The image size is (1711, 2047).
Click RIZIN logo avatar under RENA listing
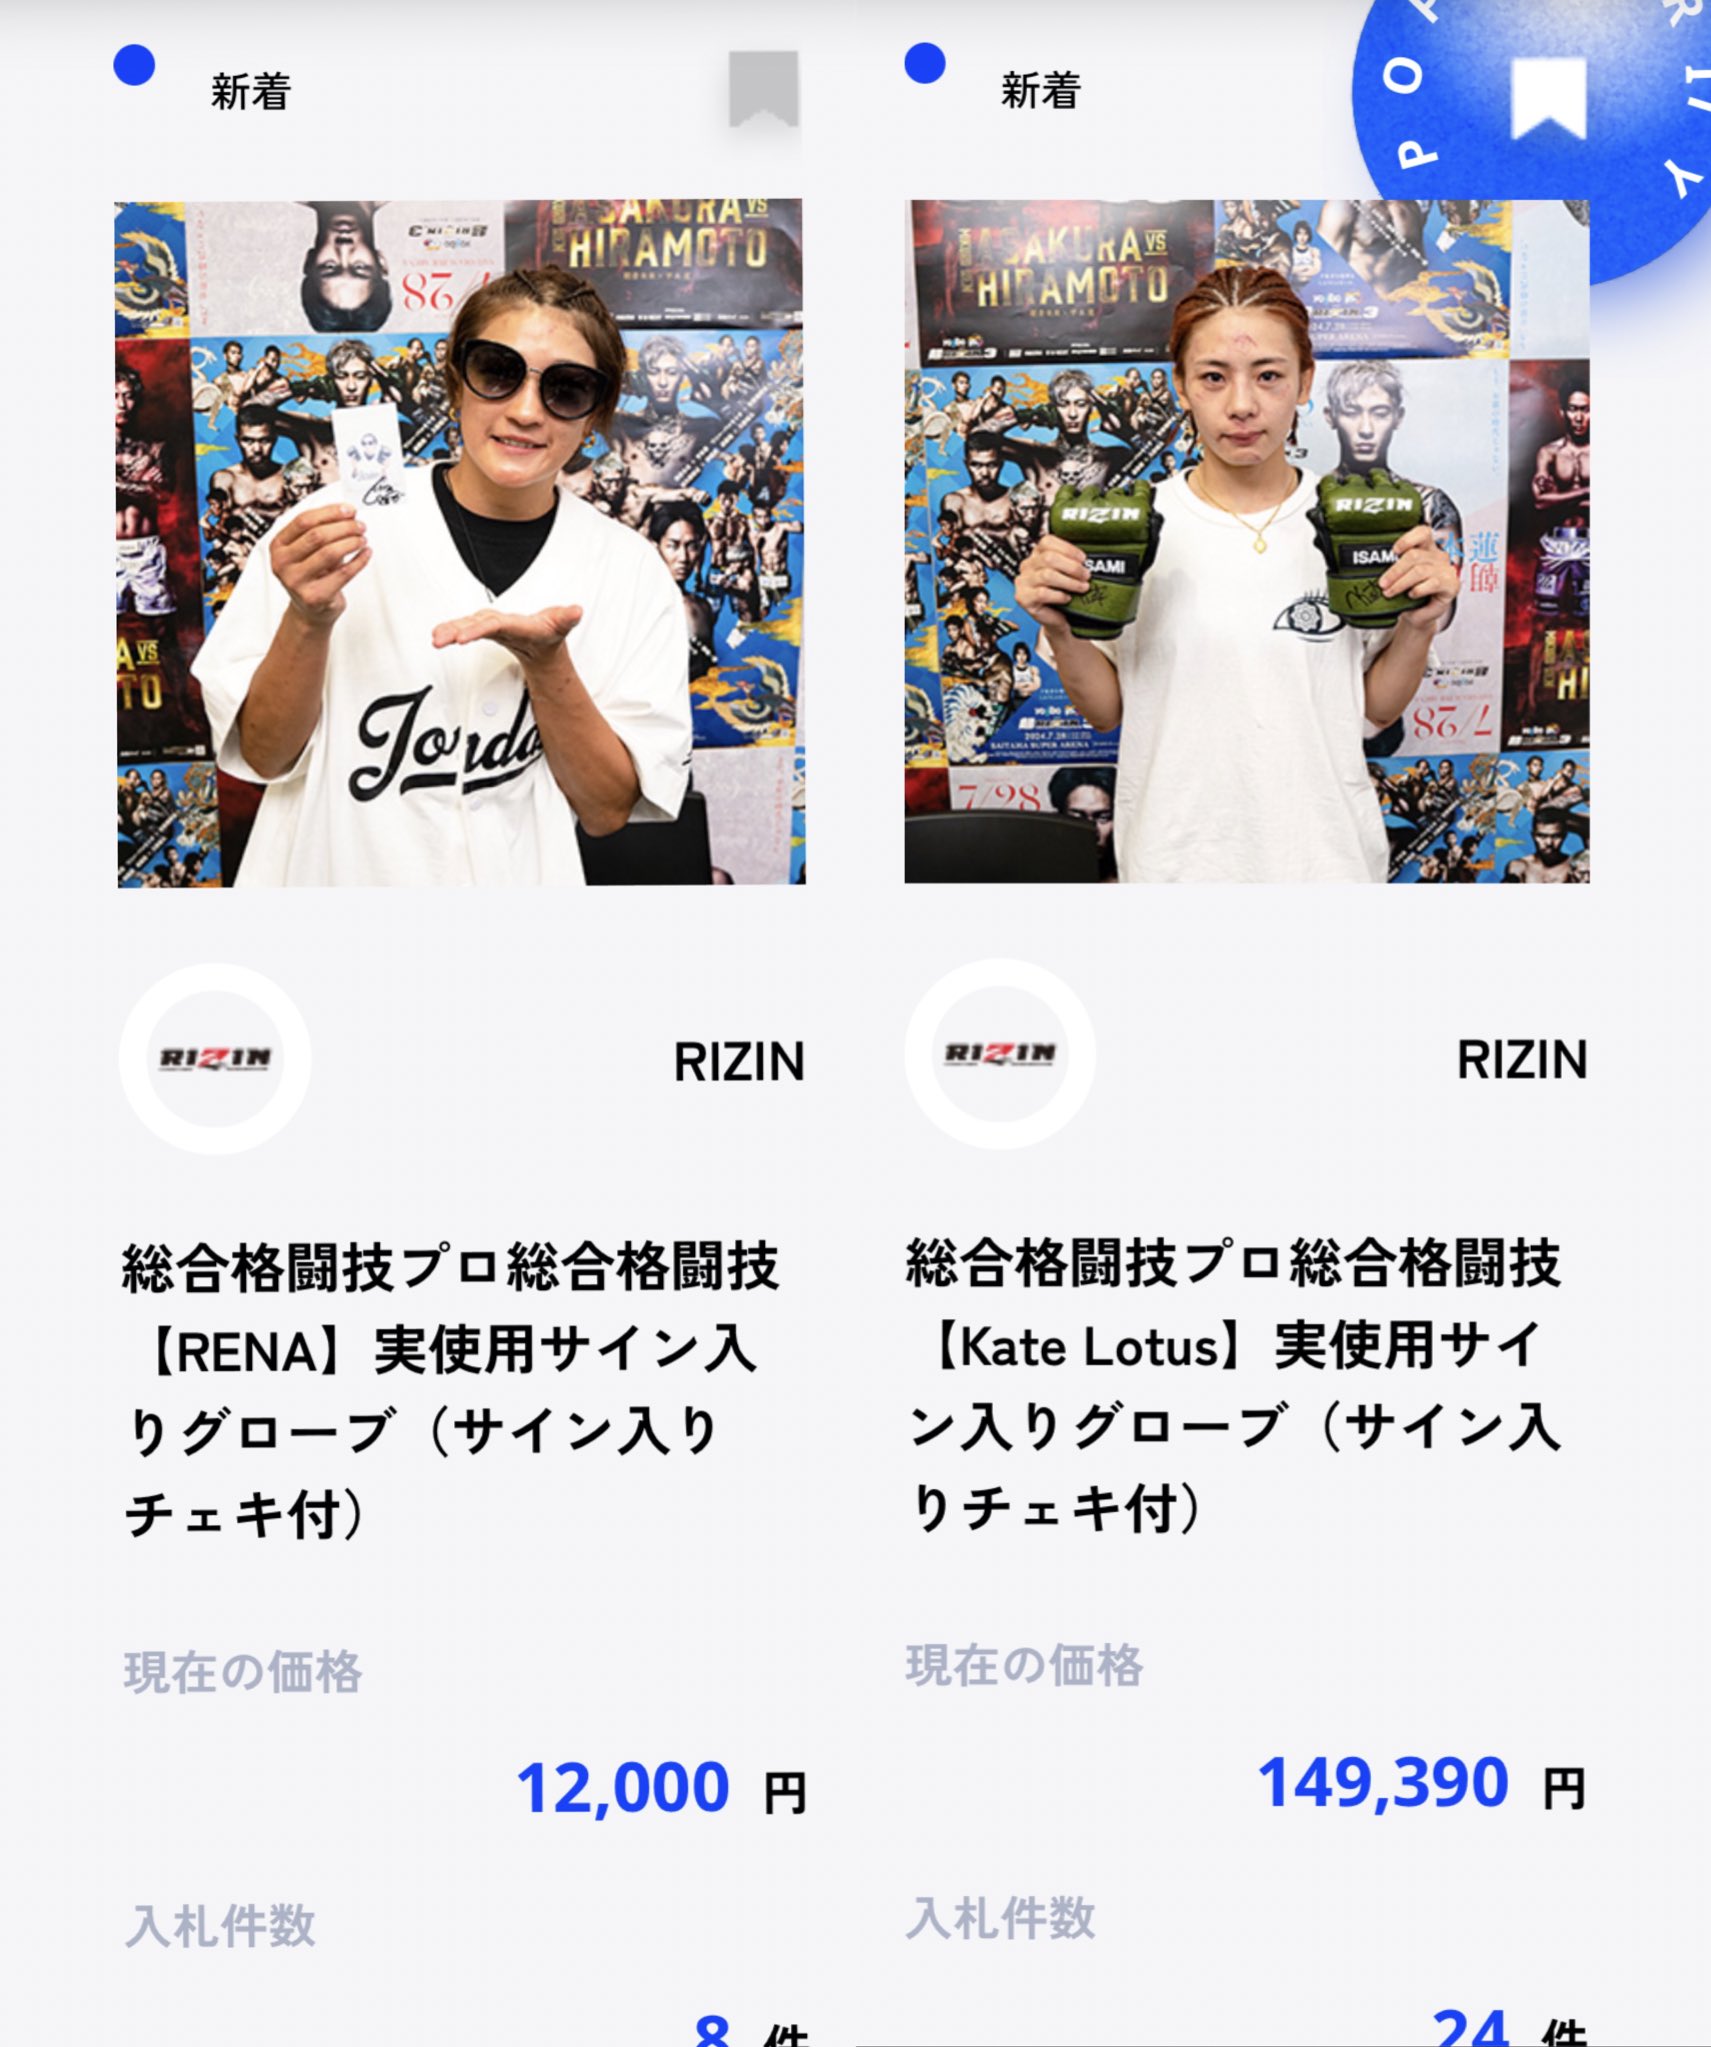click(215, 1059)
